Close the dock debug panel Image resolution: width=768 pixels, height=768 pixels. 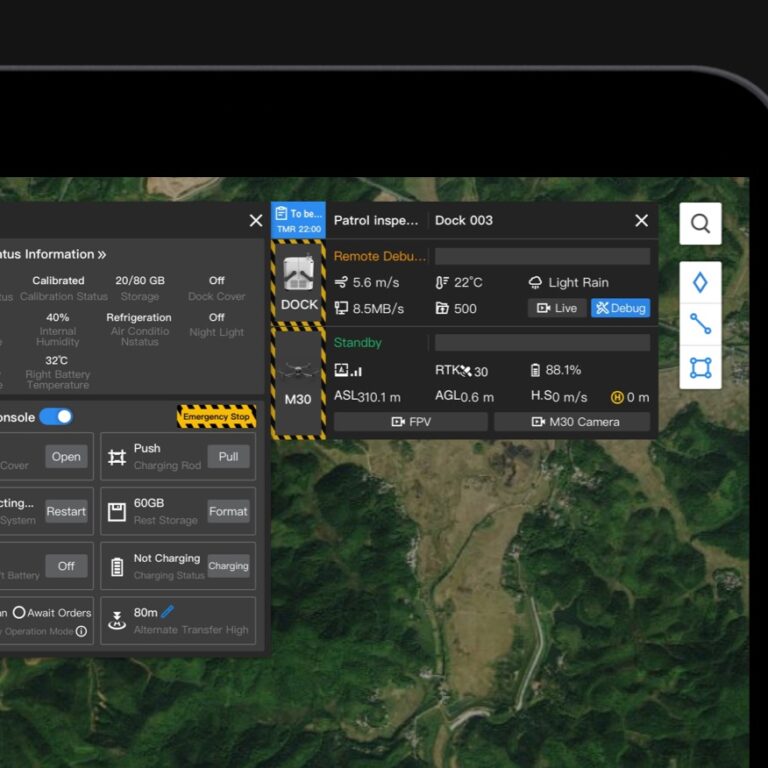(256, 220)
